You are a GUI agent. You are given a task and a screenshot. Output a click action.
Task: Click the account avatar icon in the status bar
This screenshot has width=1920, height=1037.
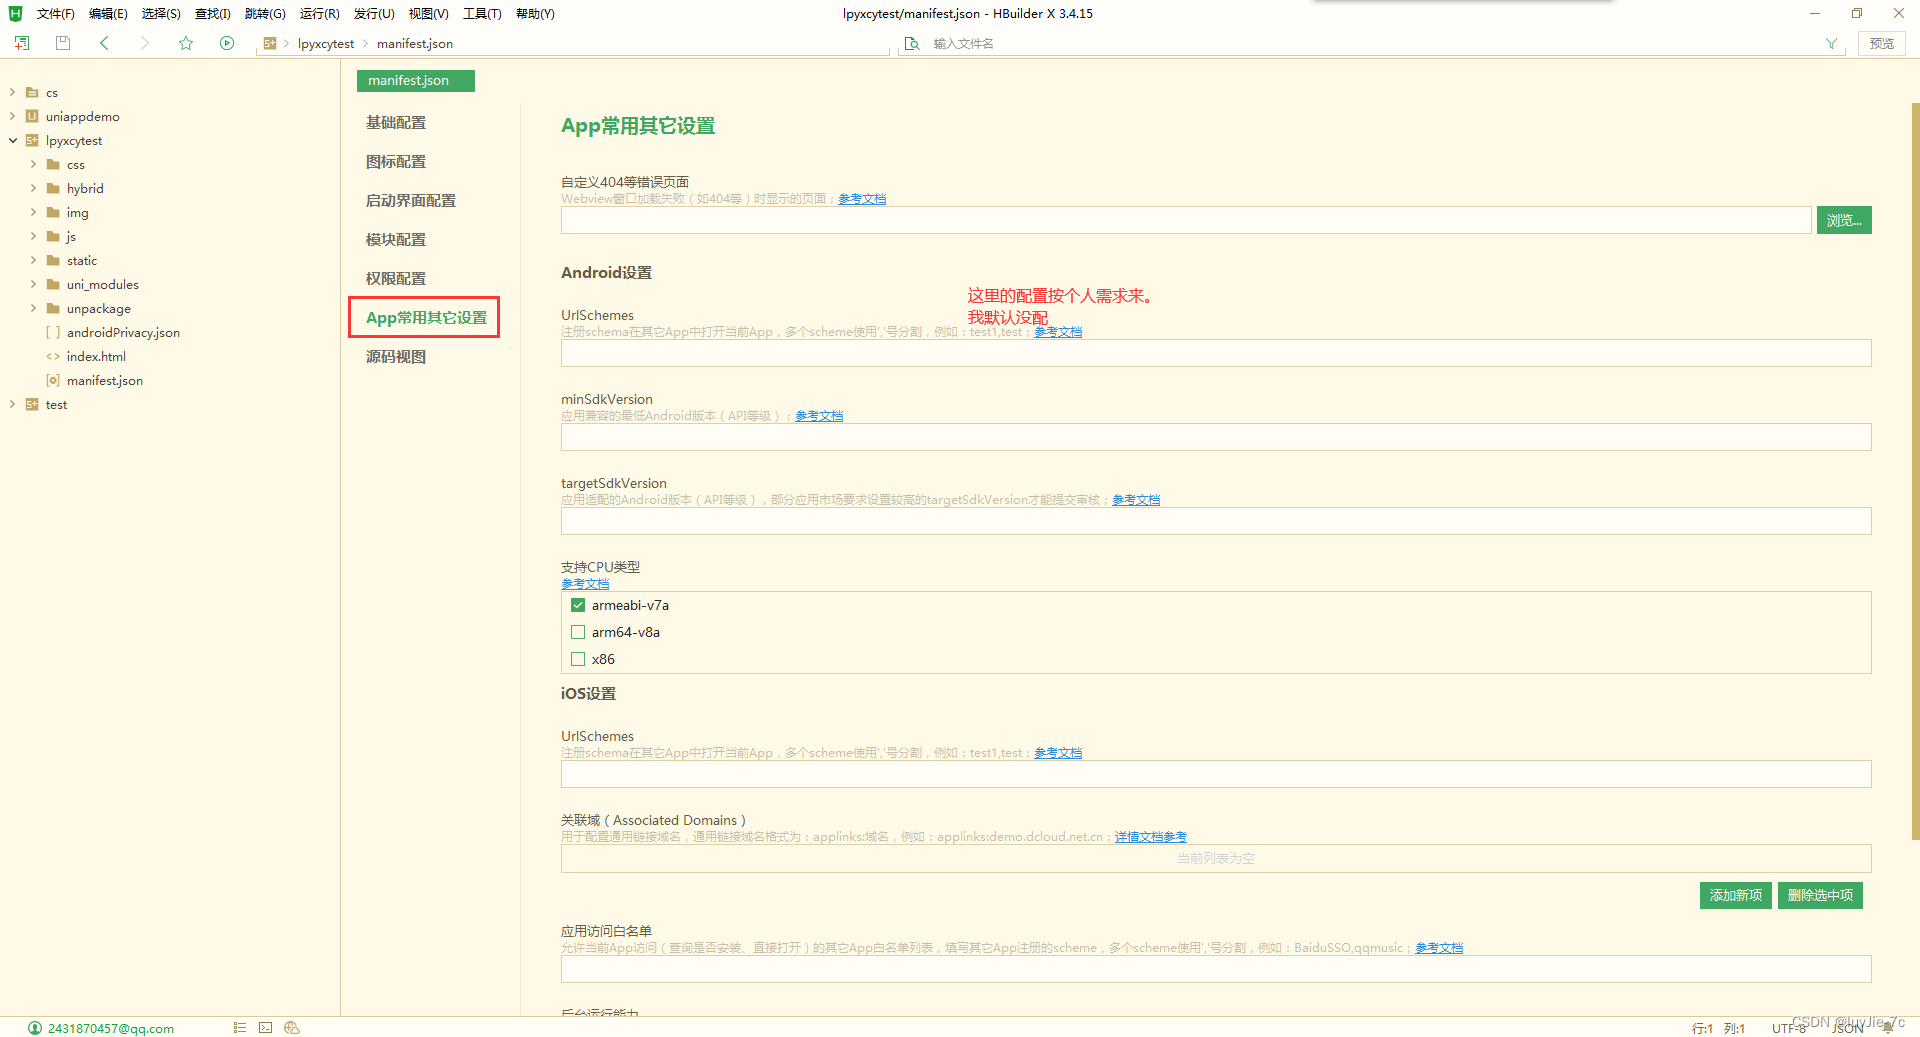click(x=35, y=1027)
